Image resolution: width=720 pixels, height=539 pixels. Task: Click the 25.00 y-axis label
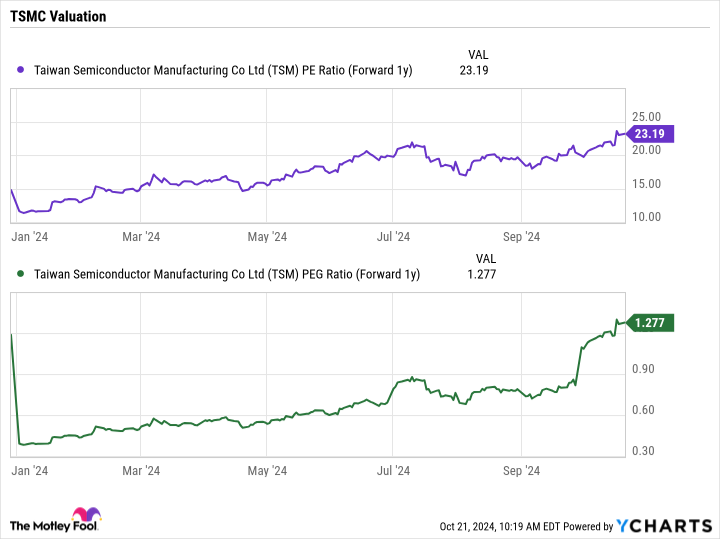647,117
